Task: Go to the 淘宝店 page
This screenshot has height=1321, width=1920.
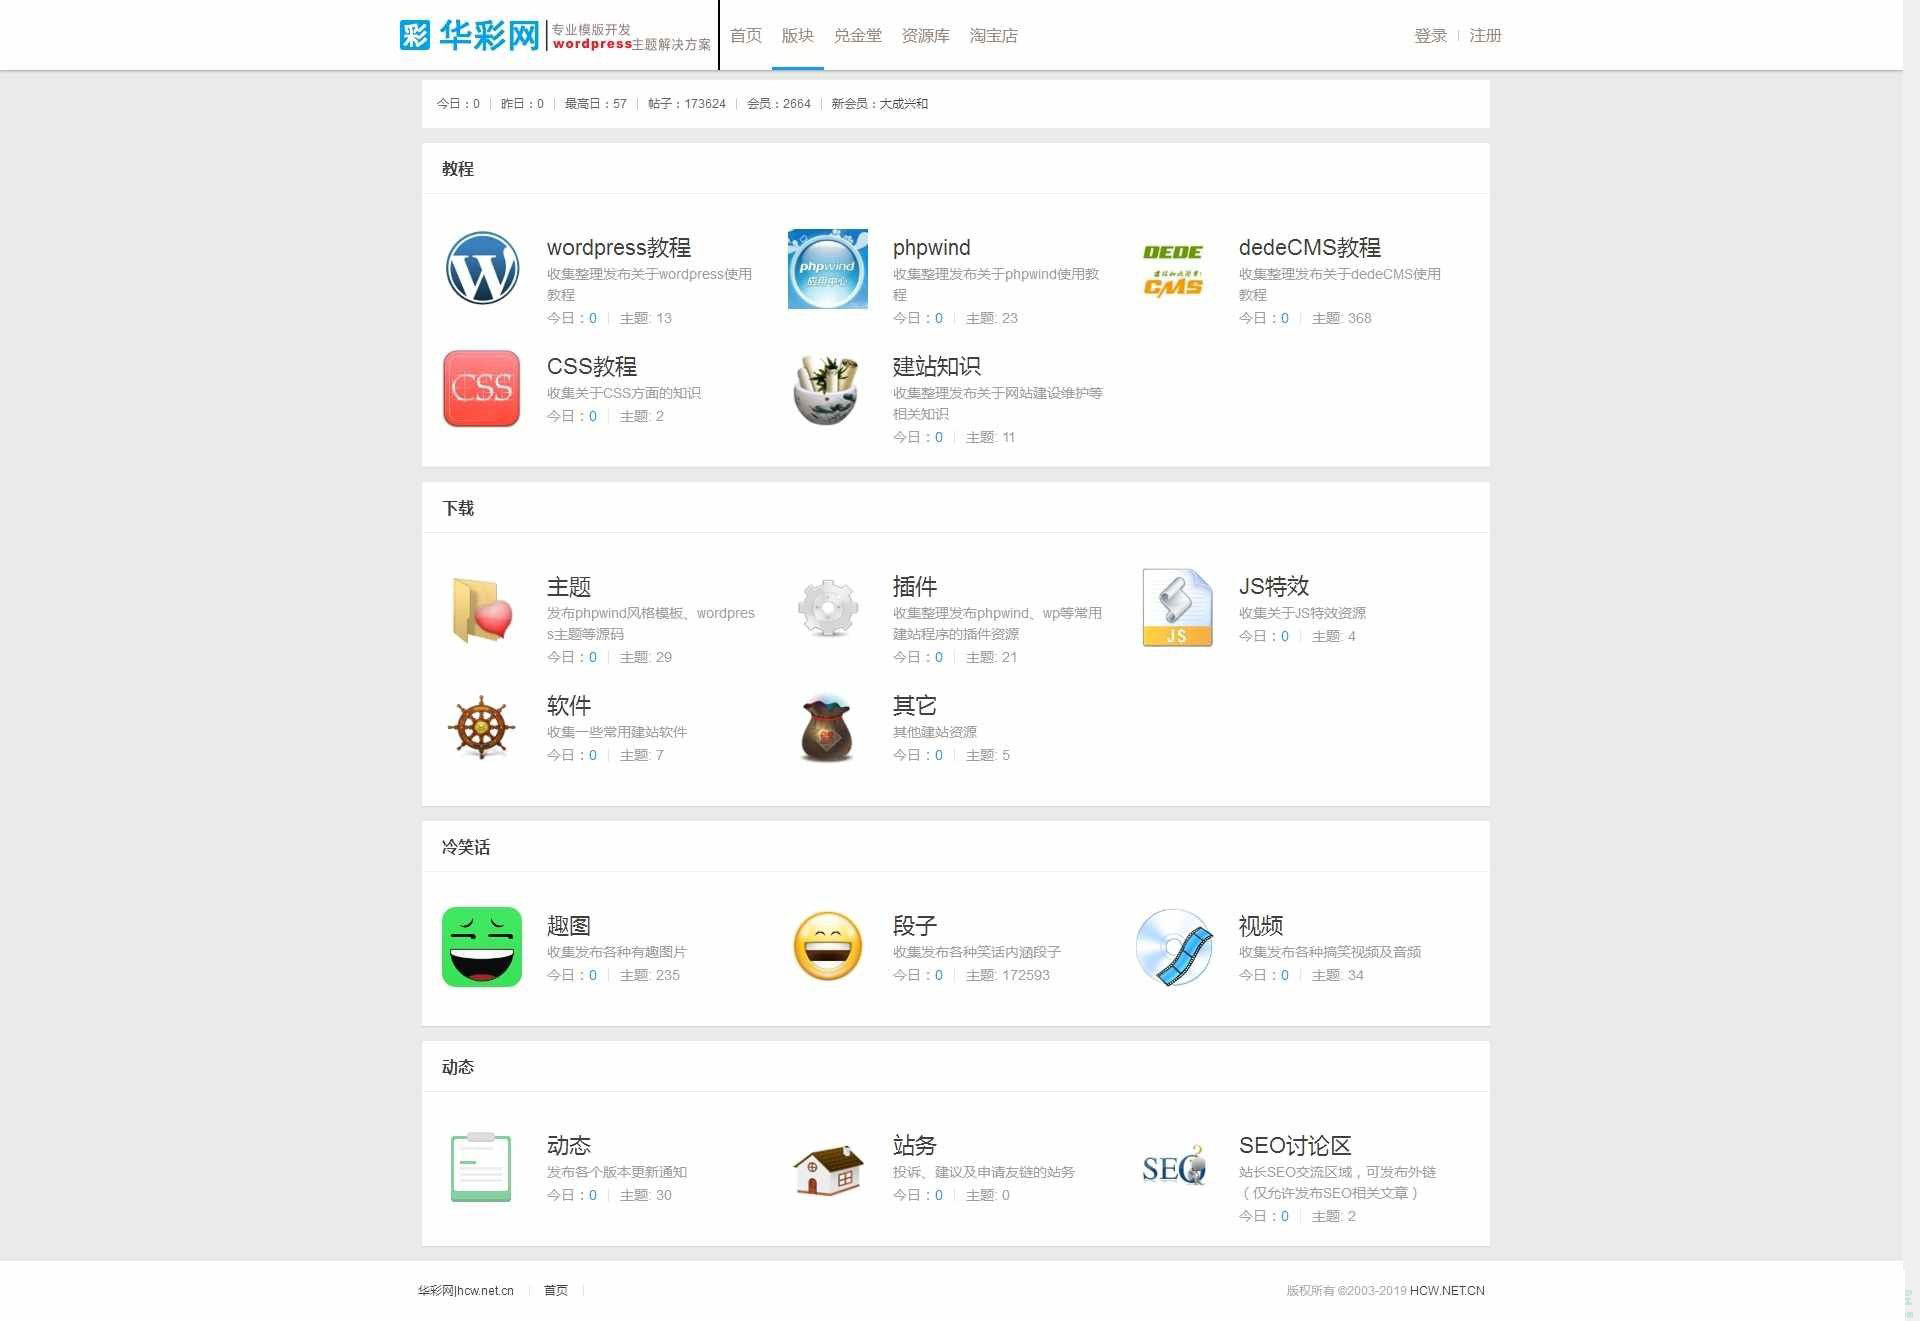Action: 994,35
